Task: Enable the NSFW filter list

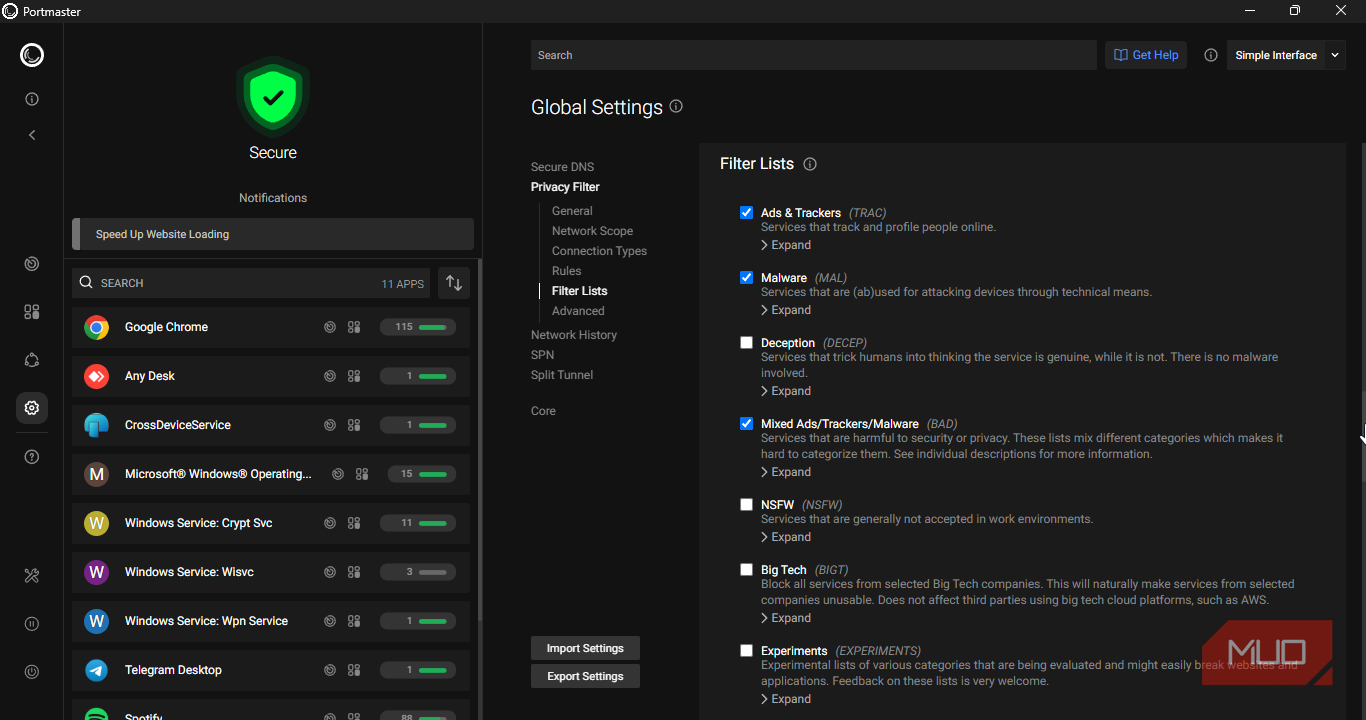Action: (746, 505)
